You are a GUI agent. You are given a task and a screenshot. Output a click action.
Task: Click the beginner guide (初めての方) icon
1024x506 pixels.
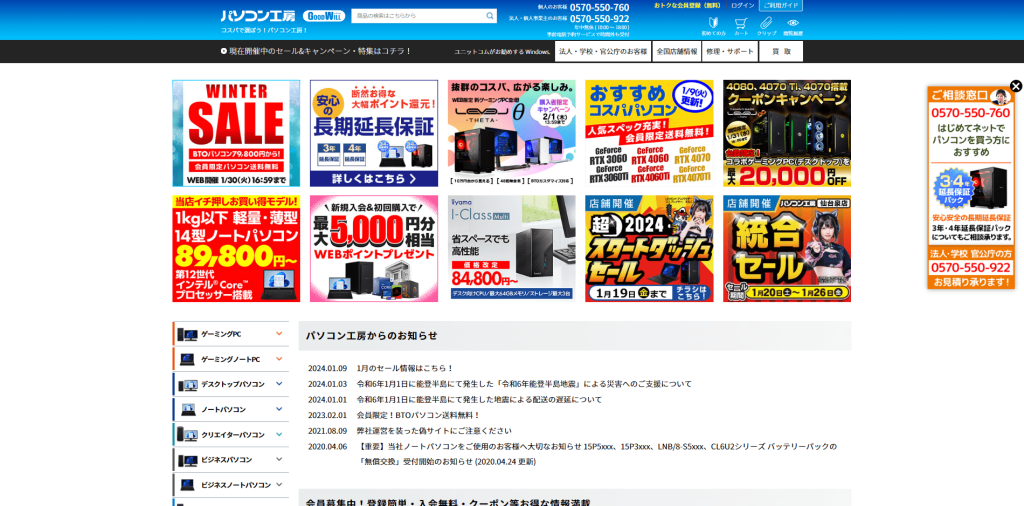pos(713,24)
